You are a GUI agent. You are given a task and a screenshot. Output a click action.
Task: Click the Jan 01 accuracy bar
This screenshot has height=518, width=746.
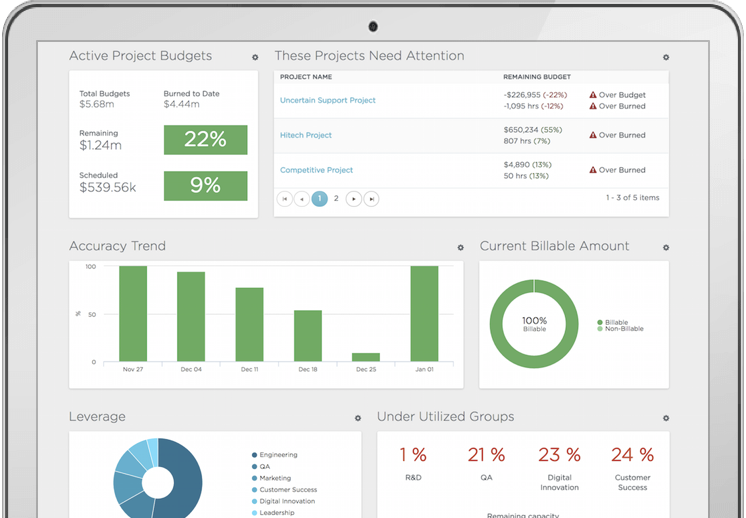pos(424,313)
